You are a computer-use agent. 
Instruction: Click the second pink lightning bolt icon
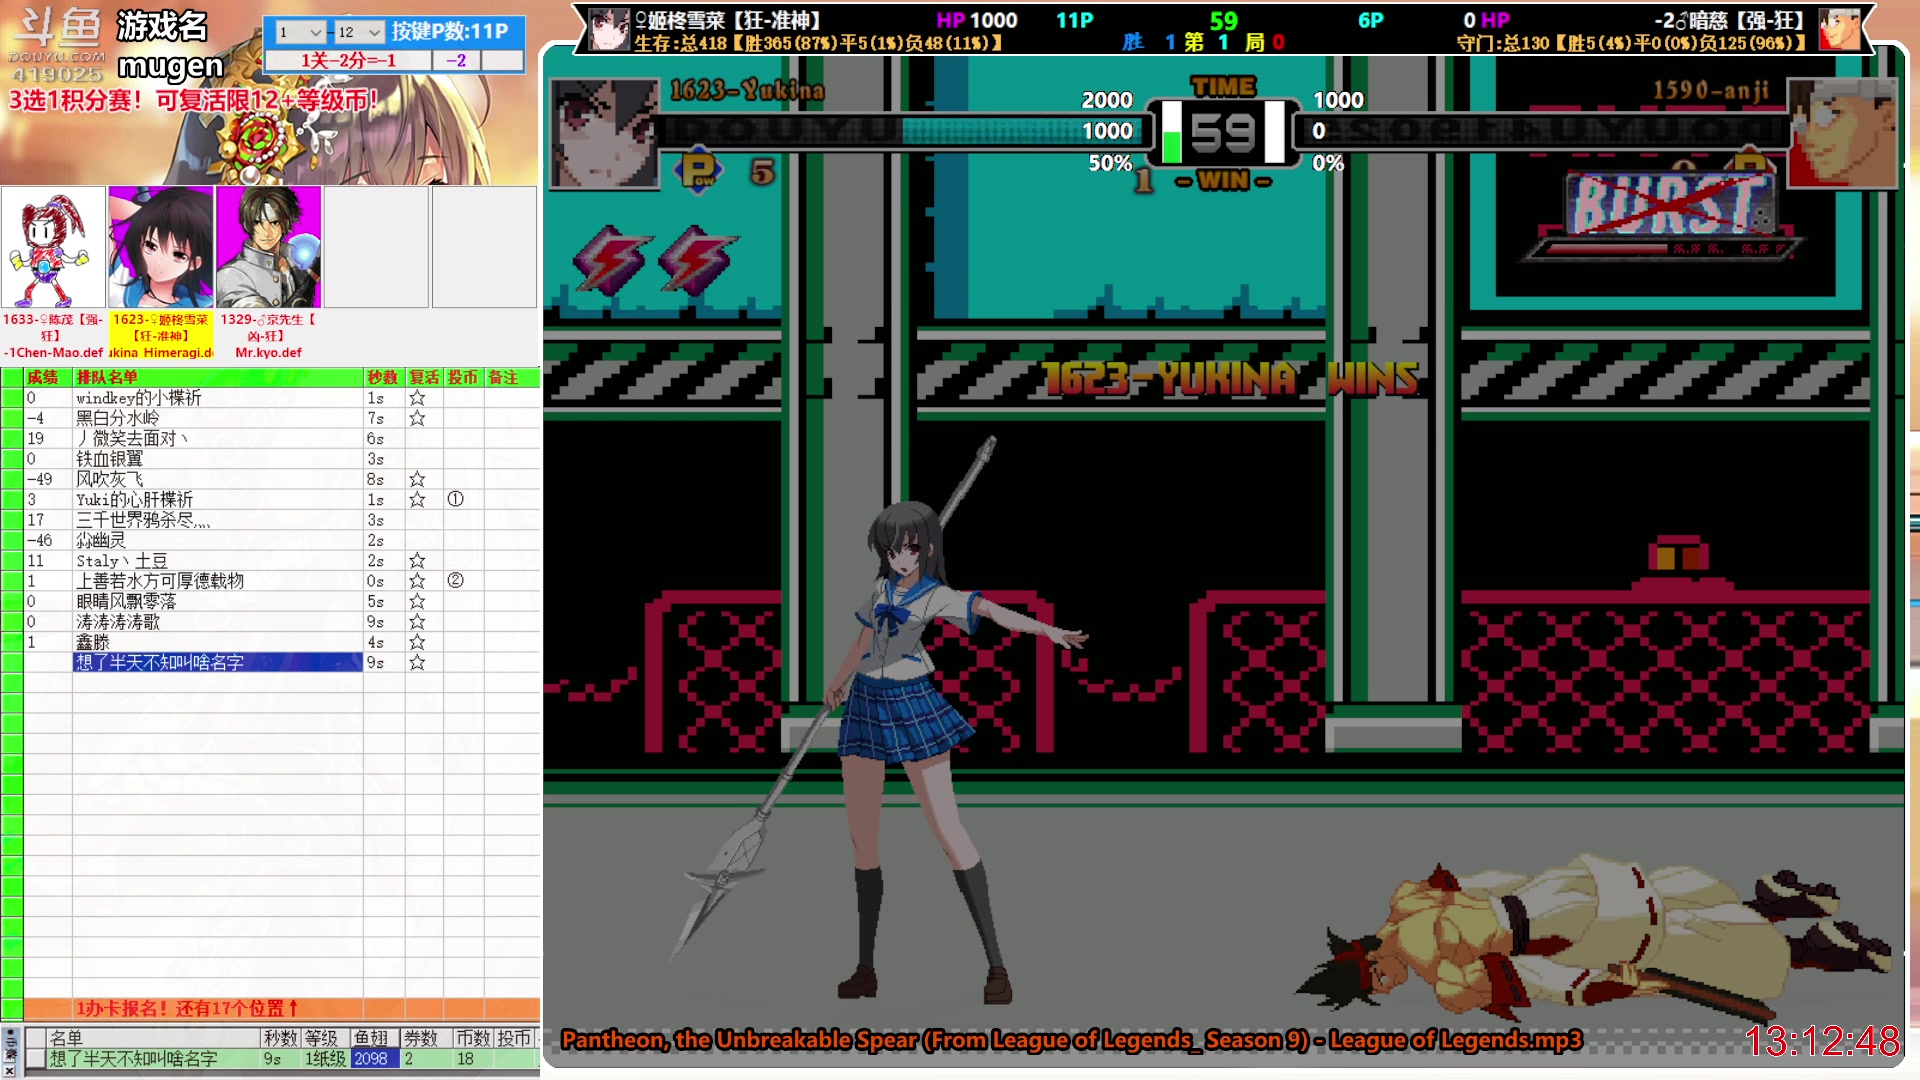point(697,259)
